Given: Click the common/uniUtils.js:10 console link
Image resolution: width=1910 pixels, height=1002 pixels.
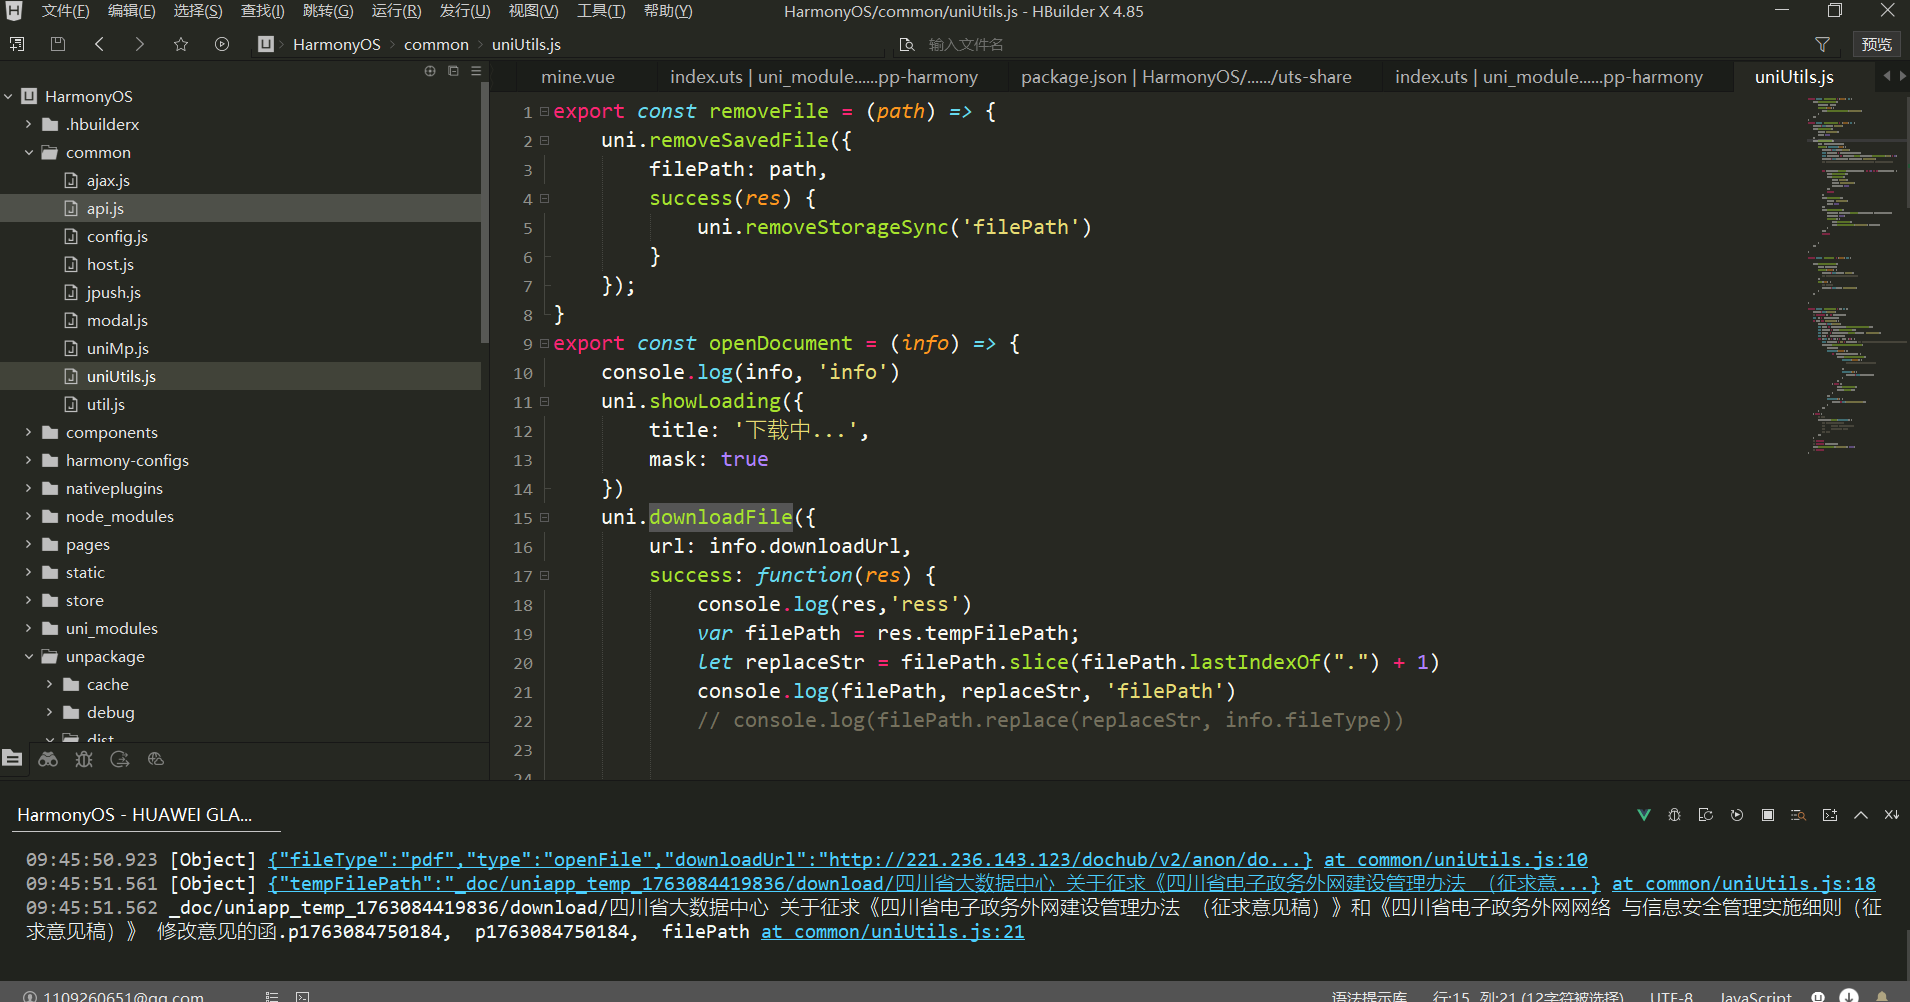Looking at the screenshot, I should pos(1455,859).
